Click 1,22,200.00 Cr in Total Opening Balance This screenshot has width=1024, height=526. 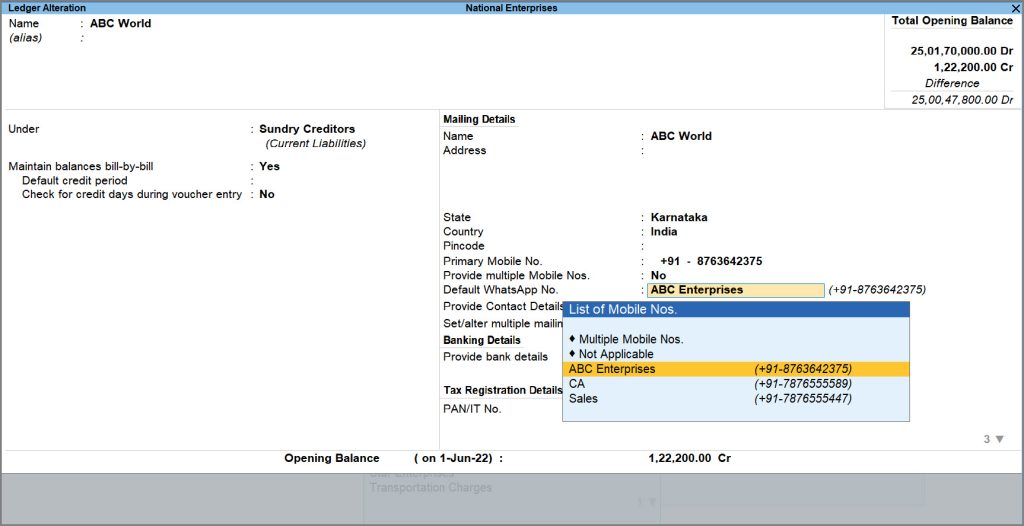tap(973, 67)
